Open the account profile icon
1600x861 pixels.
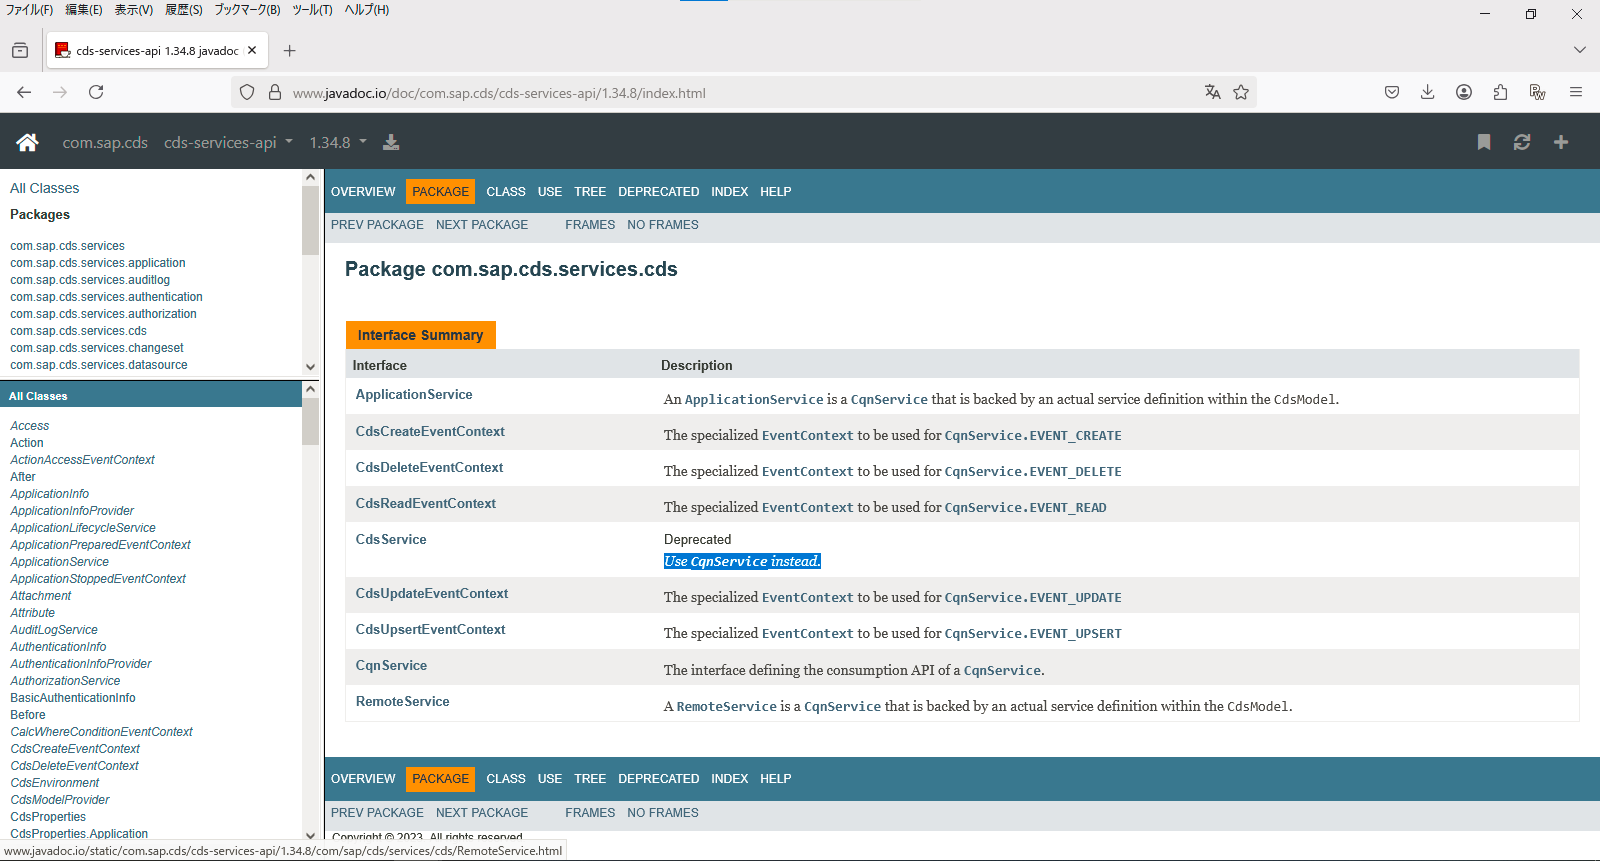(1464, 92)
